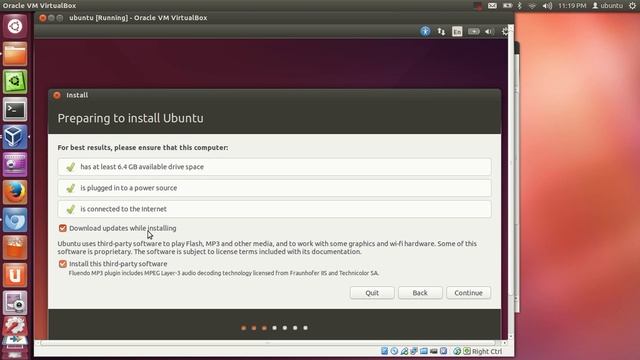
Task: Click the guest battery indicator
Action: [x=473, y=31]
